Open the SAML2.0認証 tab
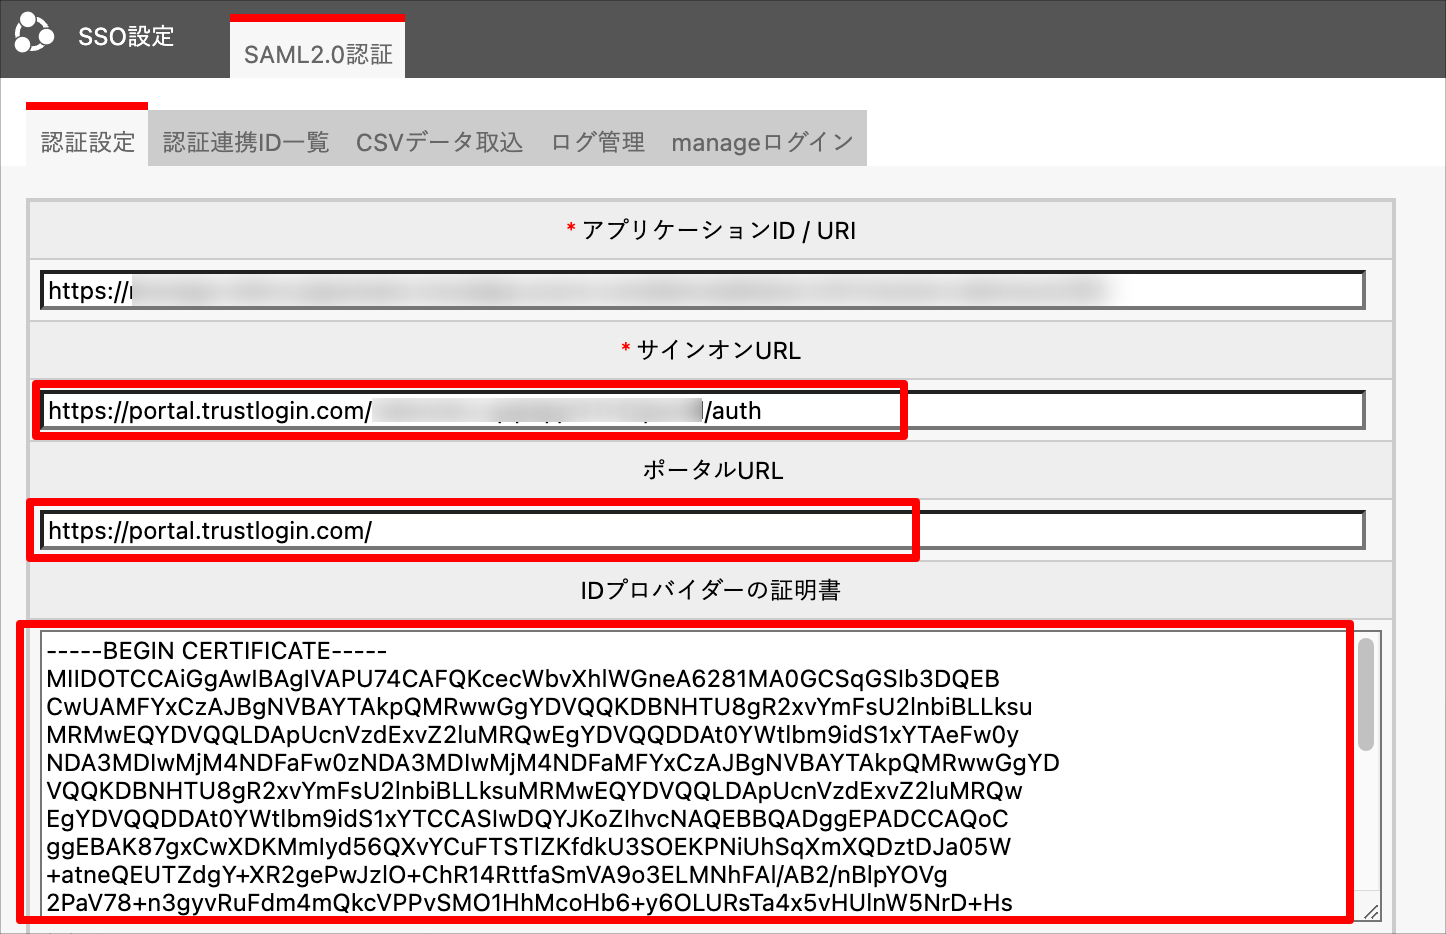This screenshot has height=934, width=1446. click(x=317, y=47)
